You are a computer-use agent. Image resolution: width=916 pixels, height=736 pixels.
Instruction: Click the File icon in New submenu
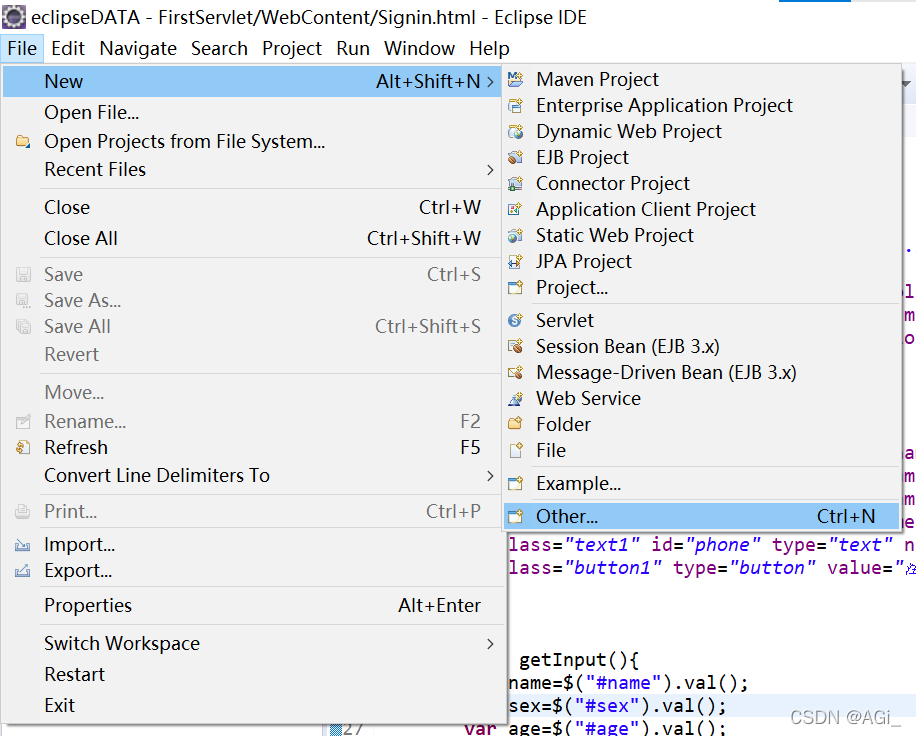[x=515, y=450]
